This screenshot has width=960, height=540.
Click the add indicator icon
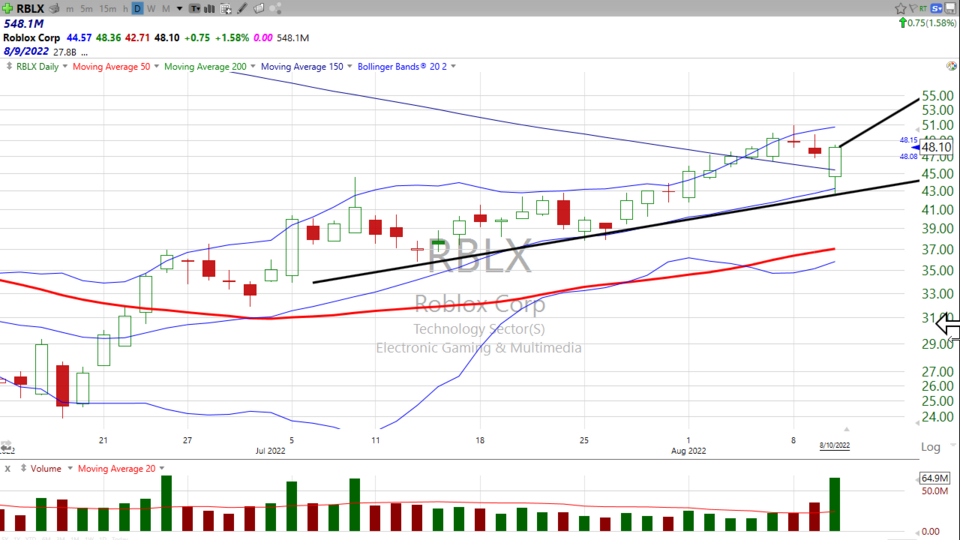pos(225,9)
